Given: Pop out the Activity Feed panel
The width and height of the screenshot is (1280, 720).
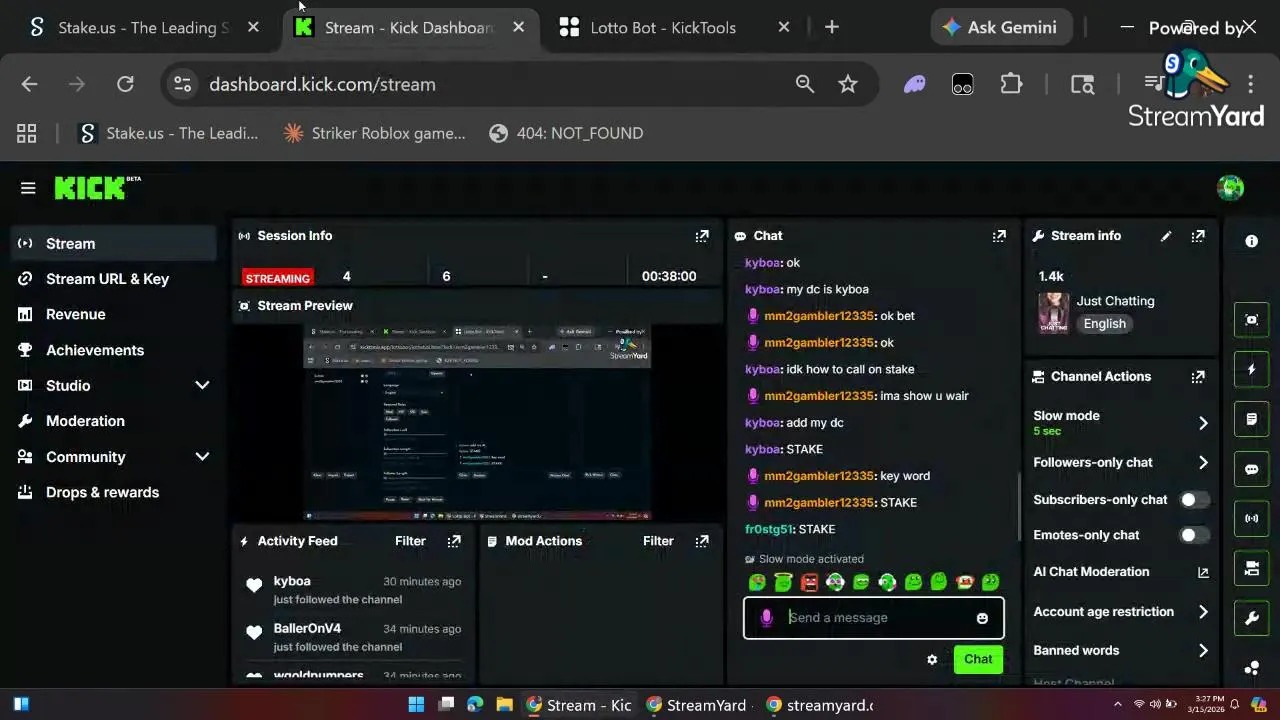Looking at the screenshot, I should click(454, 541).
